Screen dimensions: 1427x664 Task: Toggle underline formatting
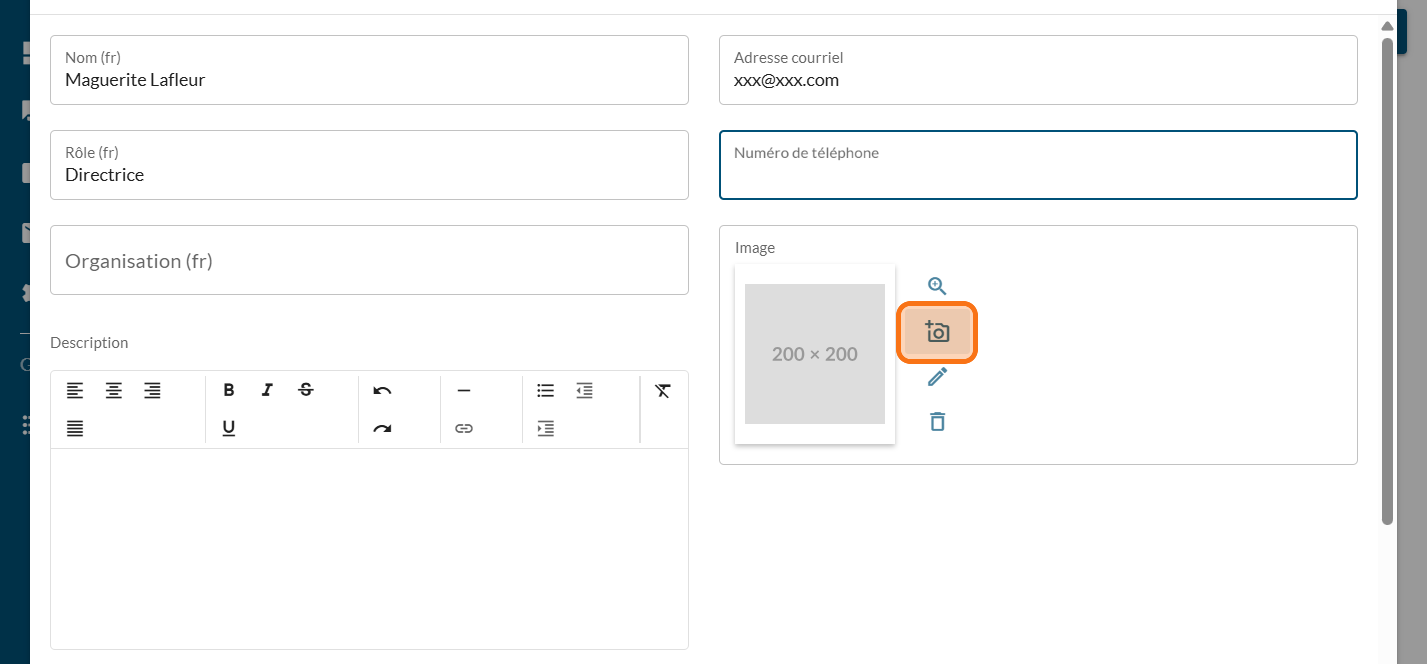(229, 428)
